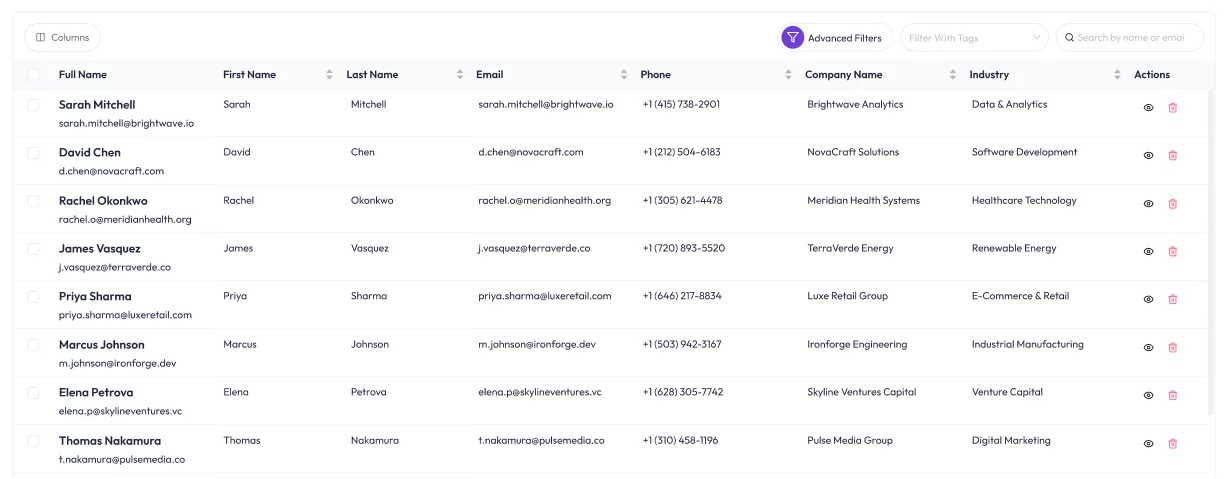The height and width of the screenshot is (479, 1228).
Task: Tick the Priya Sharma checkbox
Action: point(33,297)
